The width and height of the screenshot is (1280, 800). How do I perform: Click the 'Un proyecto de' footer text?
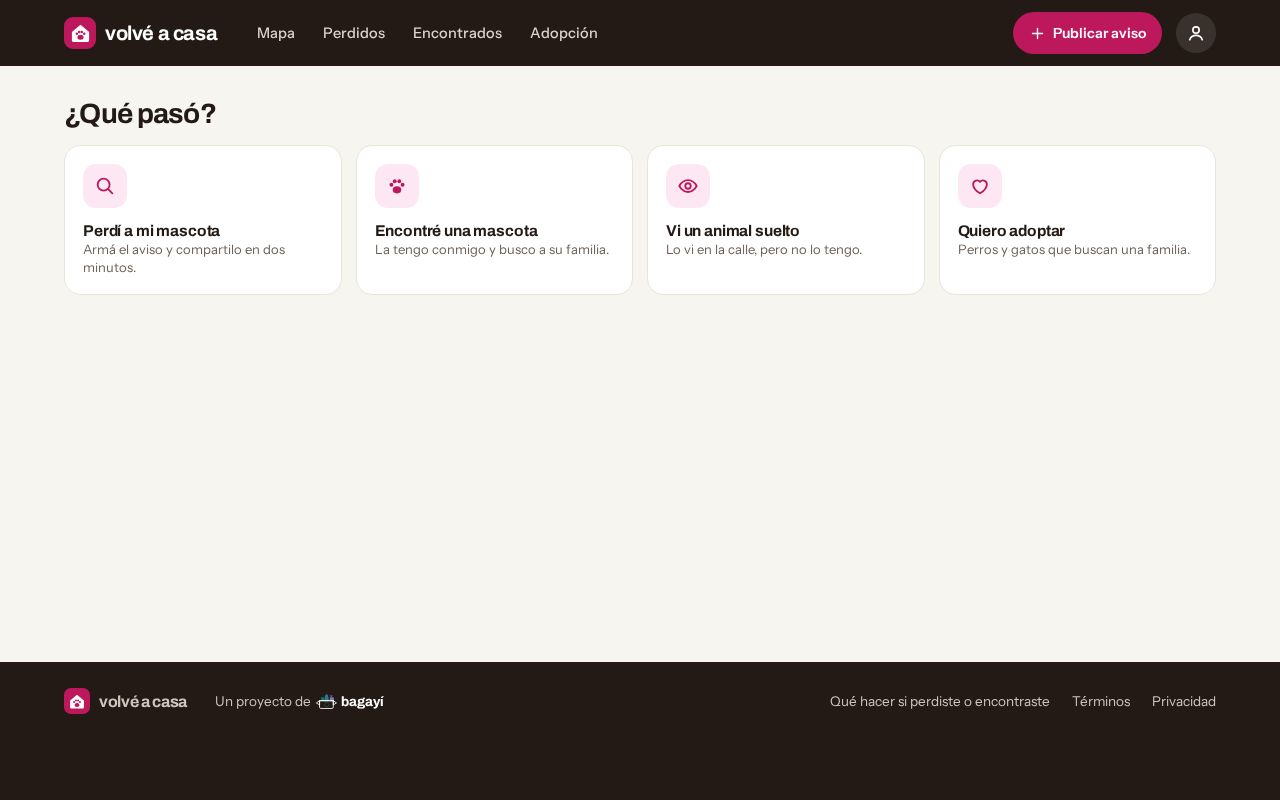pos(263,701)
